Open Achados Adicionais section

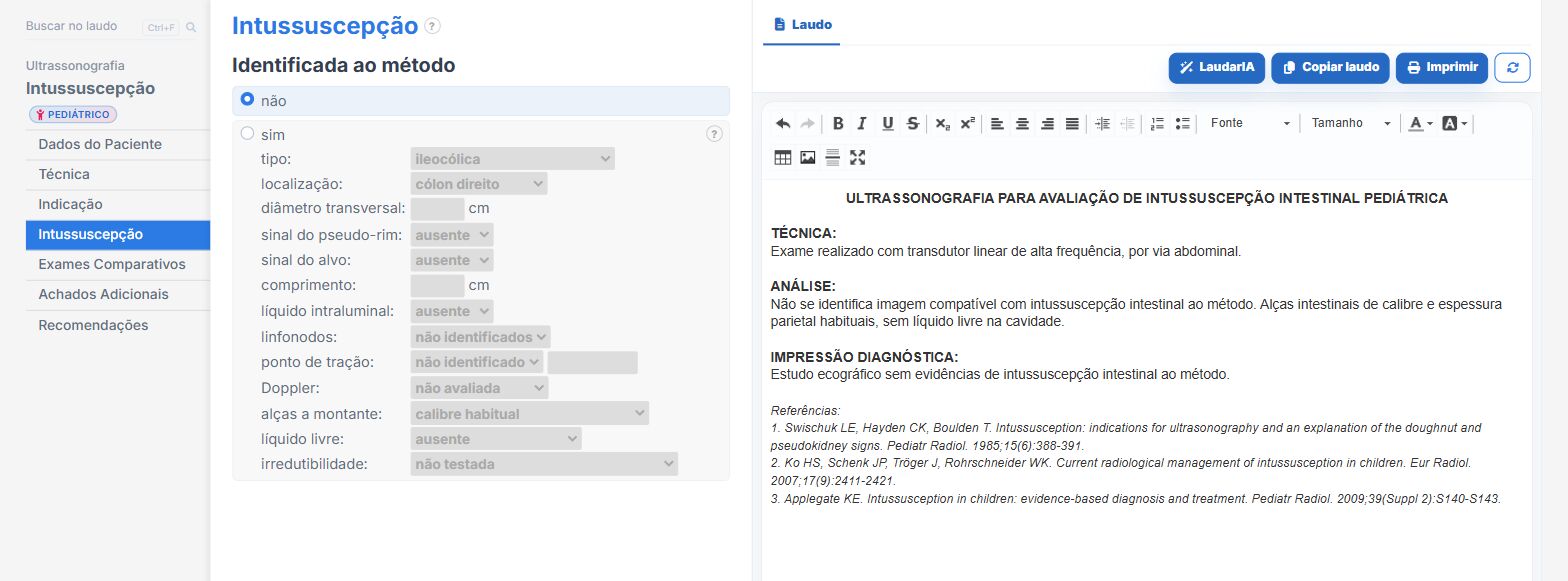[x=118, y=294]
